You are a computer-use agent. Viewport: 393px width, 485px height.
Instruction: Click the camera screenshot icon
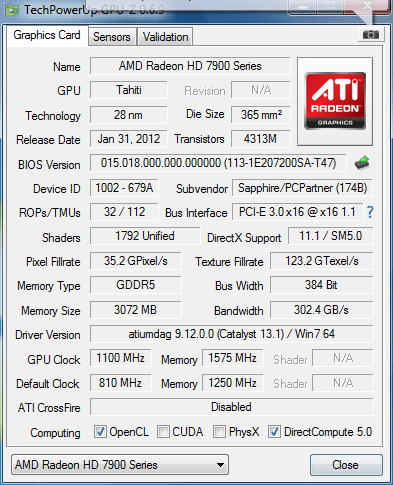(371, 35)
